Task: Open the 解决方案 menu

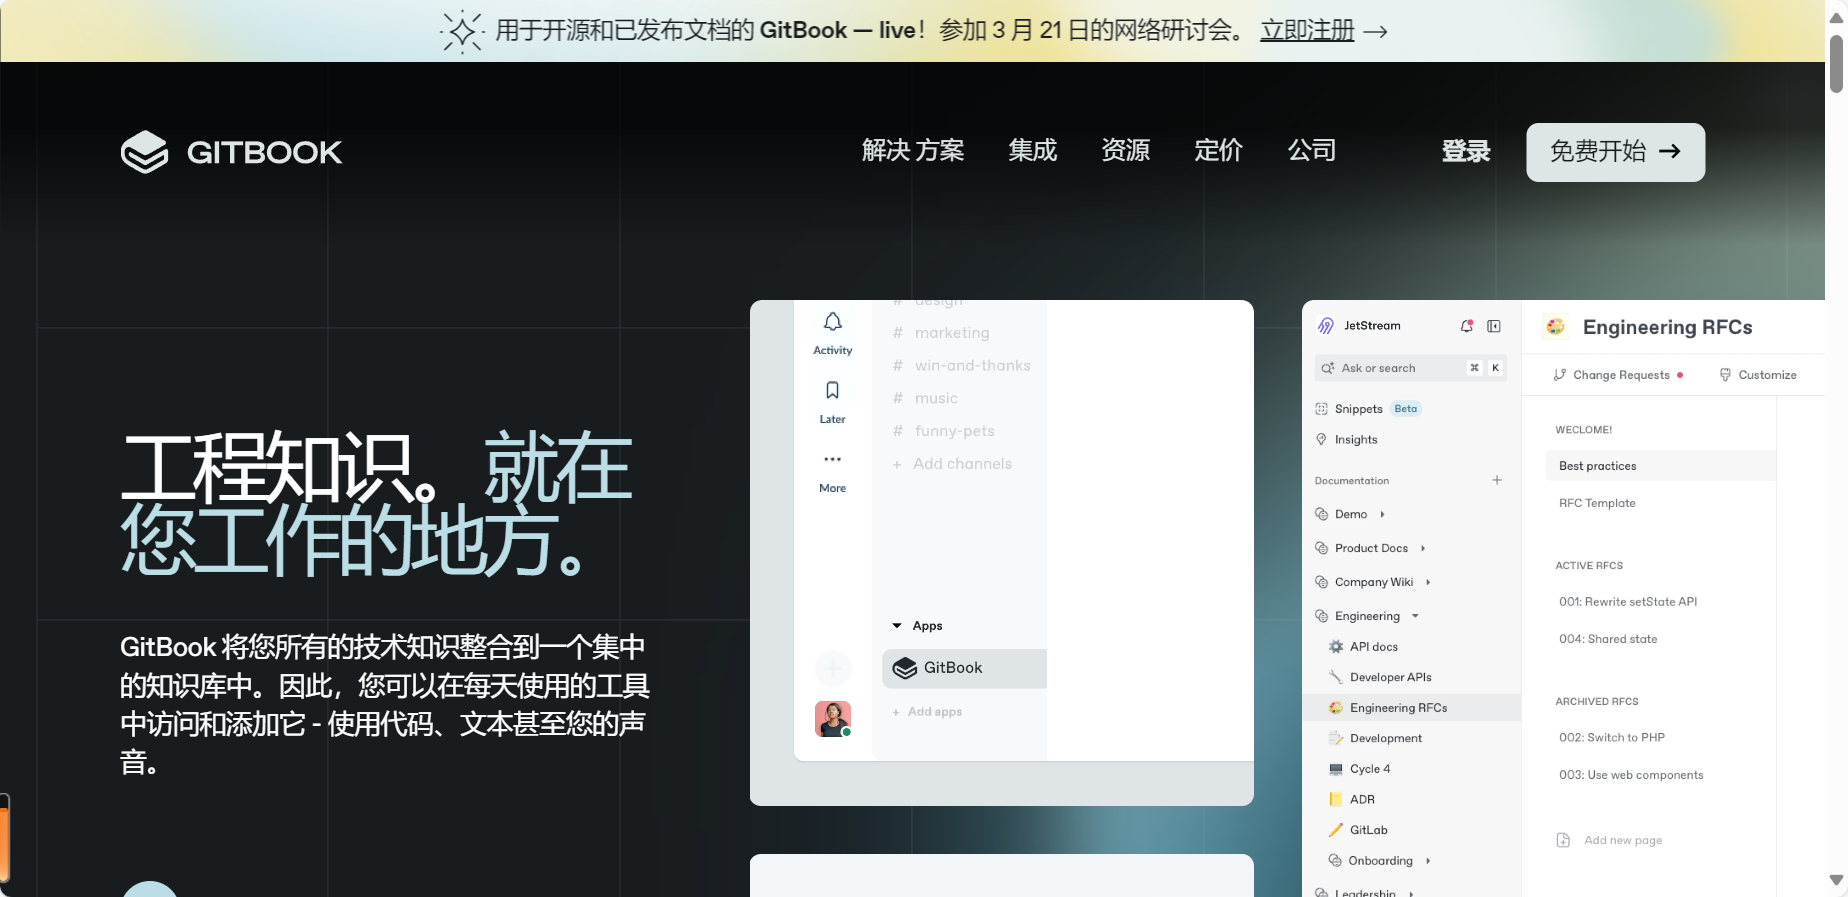Action: click(x=913, y=151)
